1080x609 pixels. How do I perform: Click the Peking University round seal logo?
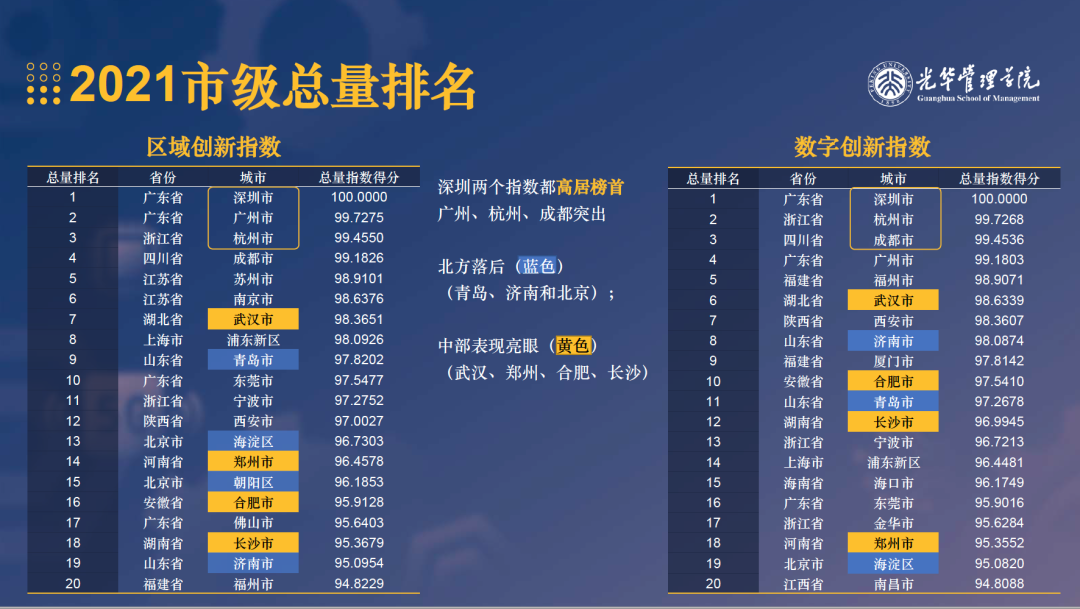tap(887, 85)
